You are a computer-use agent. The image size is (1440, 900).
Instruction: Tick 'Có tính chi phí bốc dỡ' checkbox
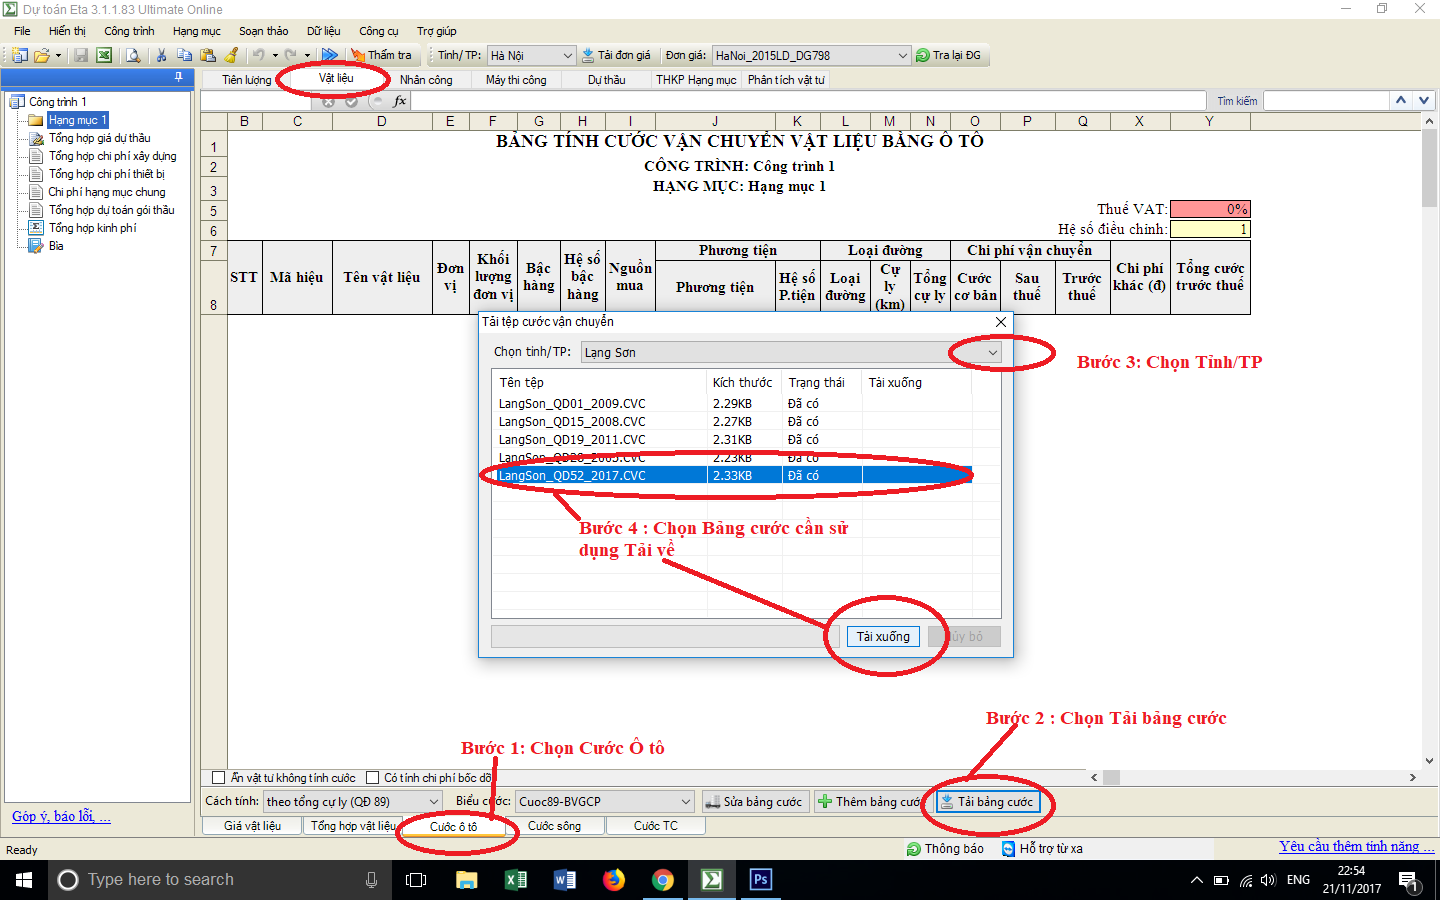[372, 778]
